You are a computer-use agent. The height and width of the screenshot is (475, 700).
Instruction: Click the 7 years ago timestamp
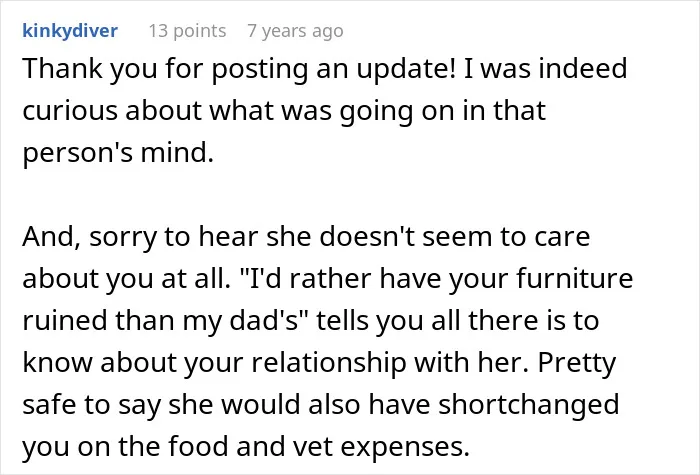[x=296, y=31]
